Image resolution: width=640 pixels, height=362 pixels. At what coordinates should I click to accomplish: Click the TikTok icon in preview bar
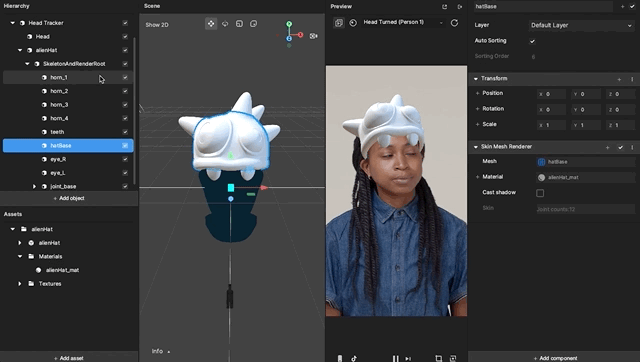354,358
